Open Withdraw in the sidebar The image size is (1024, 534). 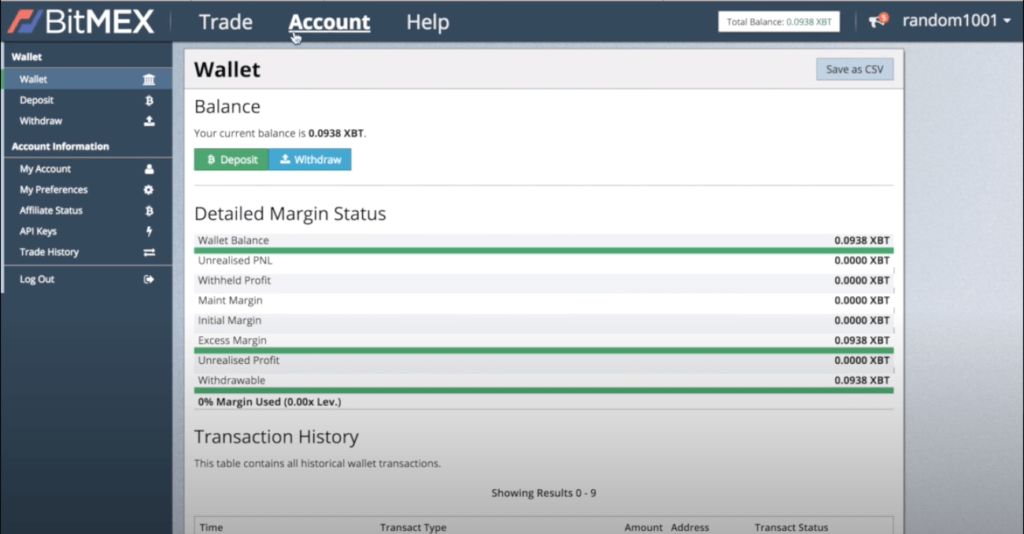point(88,121)
